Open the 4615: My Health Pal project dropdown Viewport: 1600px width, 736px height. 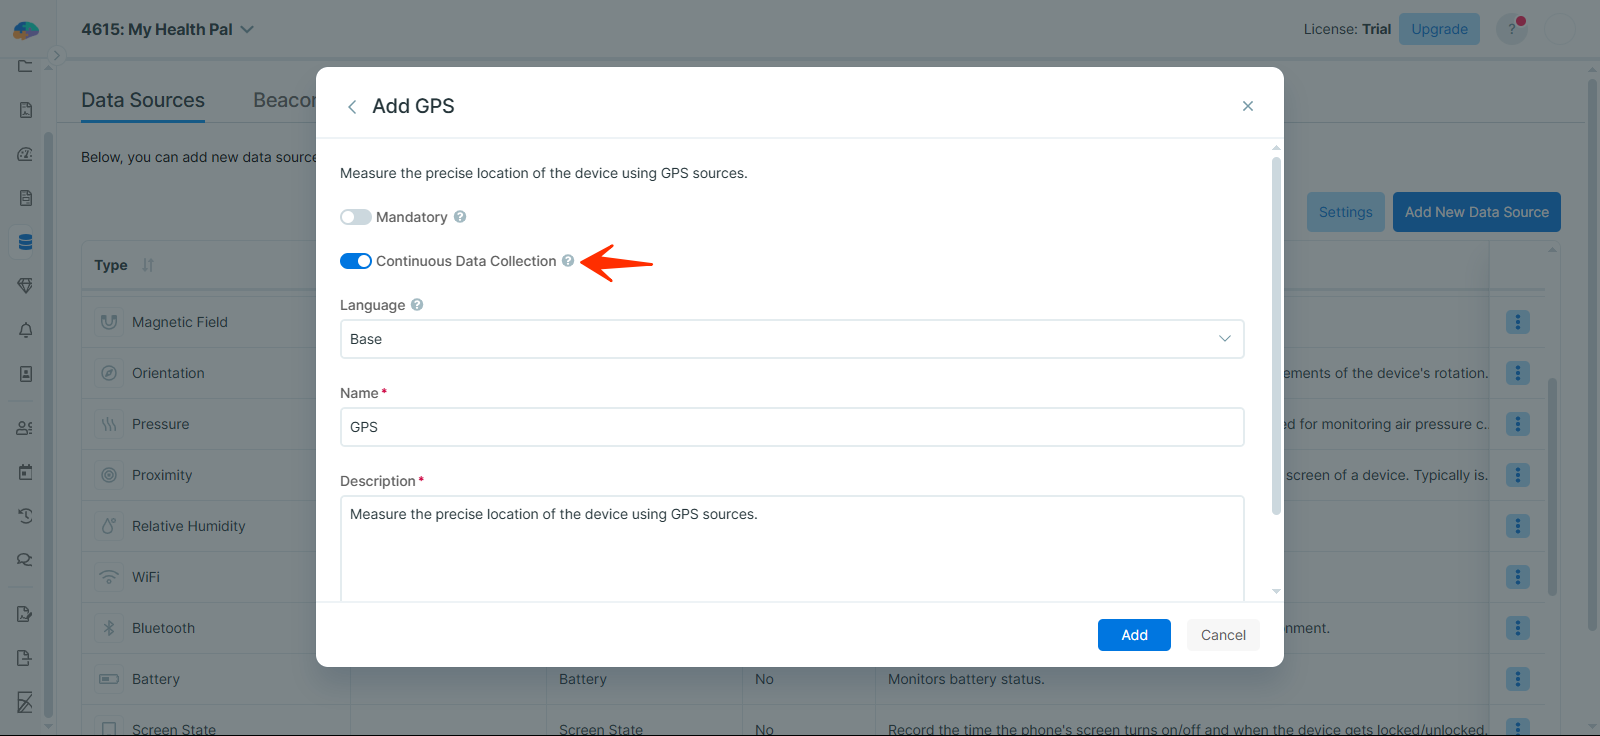[167, 29]
